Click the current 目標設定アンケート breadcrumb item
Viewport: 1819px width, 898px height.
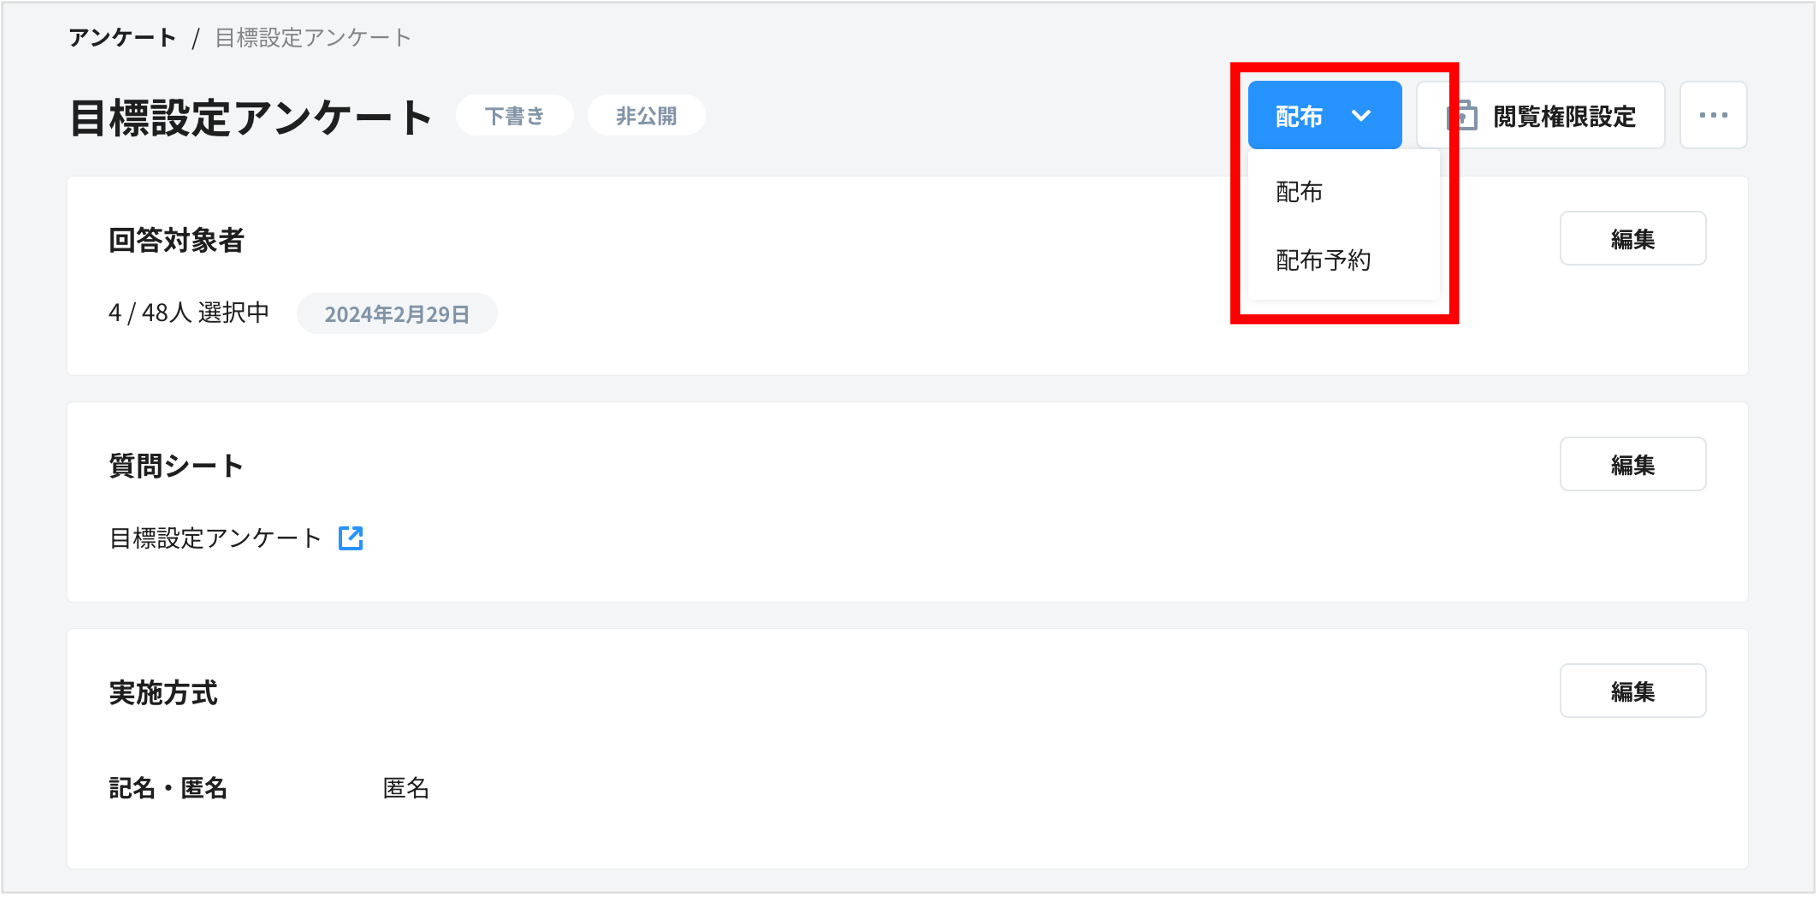[x=313, y=38]
